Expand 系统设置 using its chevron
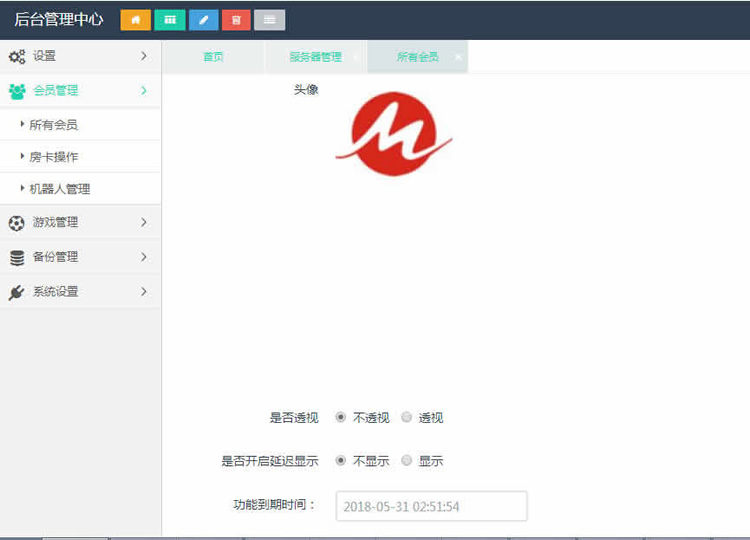 144,292
